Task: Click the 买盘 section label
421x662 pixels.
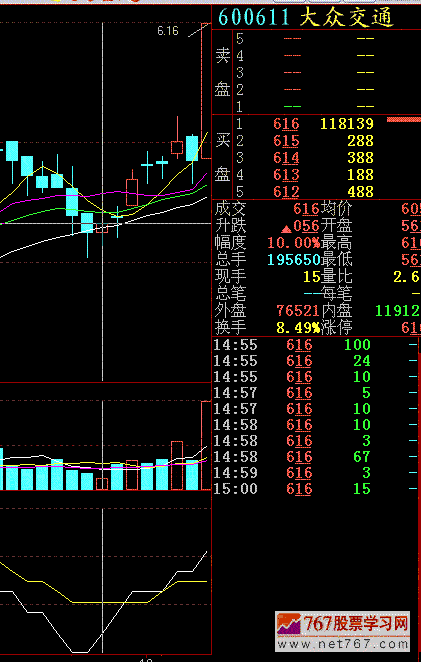Action: click(x=223, y=157)
